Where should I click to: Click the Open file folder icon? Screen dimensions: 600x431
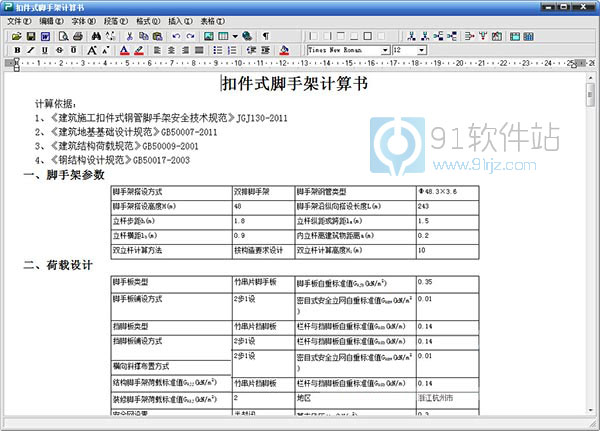(x=17, y=36)
